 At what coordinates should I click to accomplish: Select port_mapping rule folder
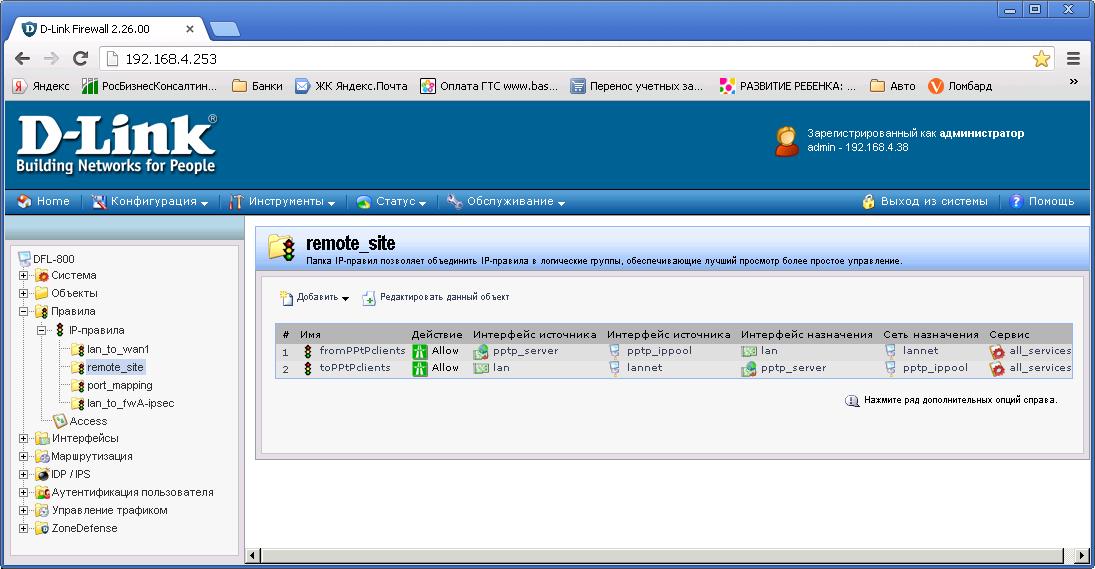[x=119, y=385]
